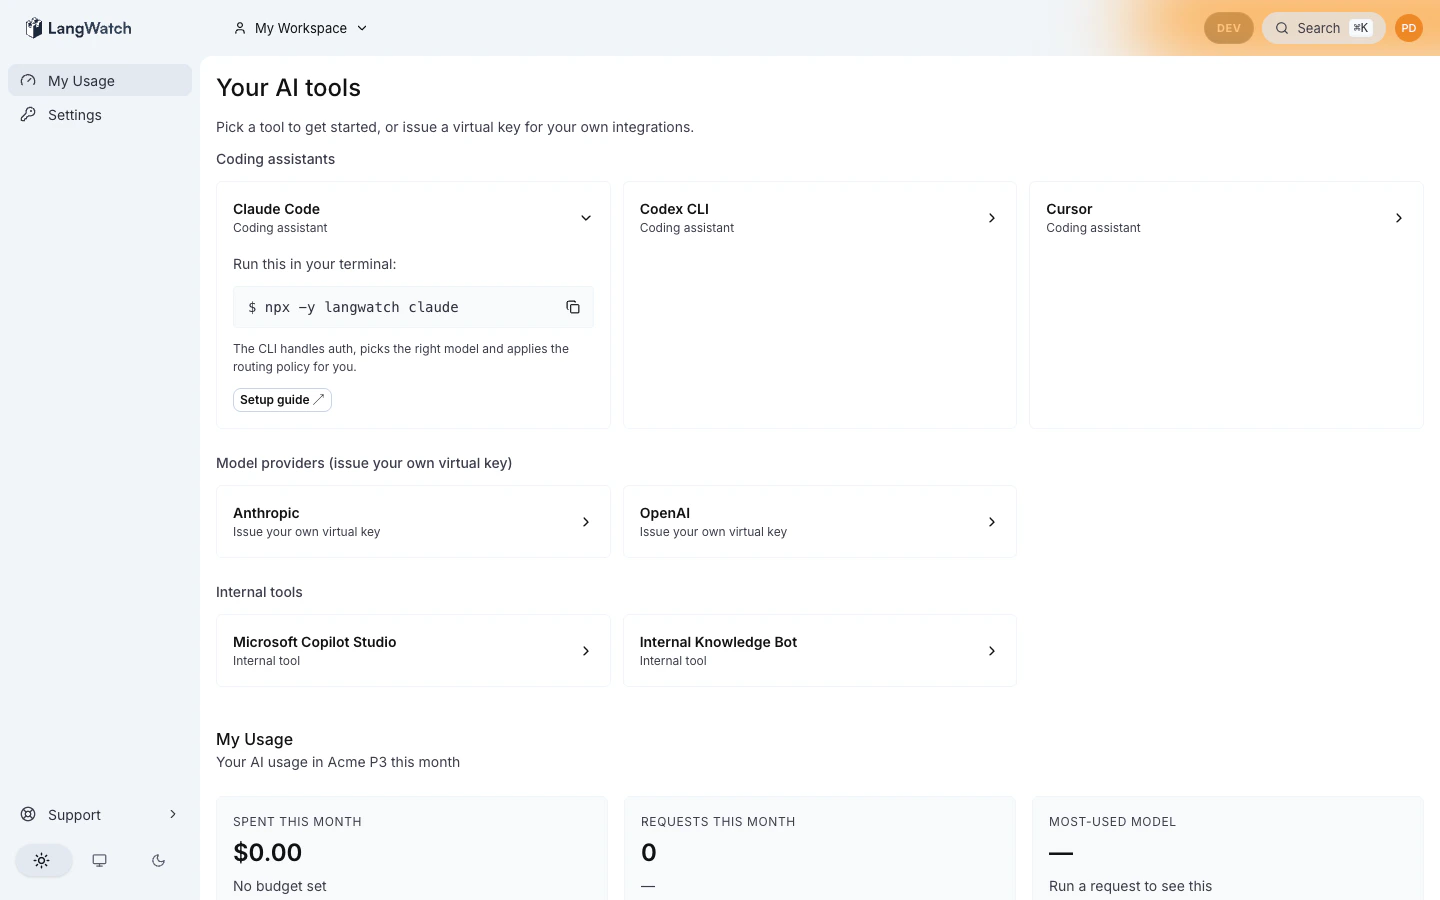Click the LangWatch brand name
Screen dimensions: 1440x900
tap(90, 28)
